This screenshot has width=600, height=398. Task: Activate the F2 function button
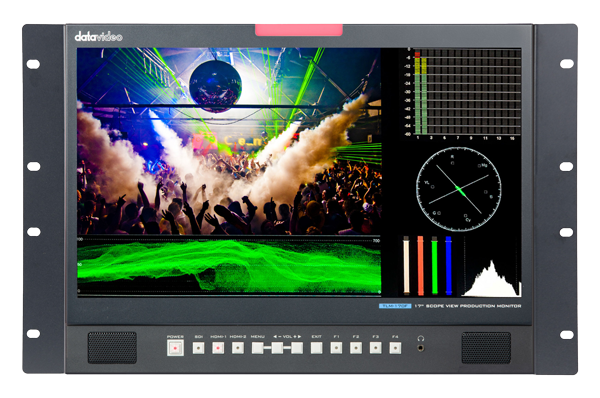coord(356,348)
